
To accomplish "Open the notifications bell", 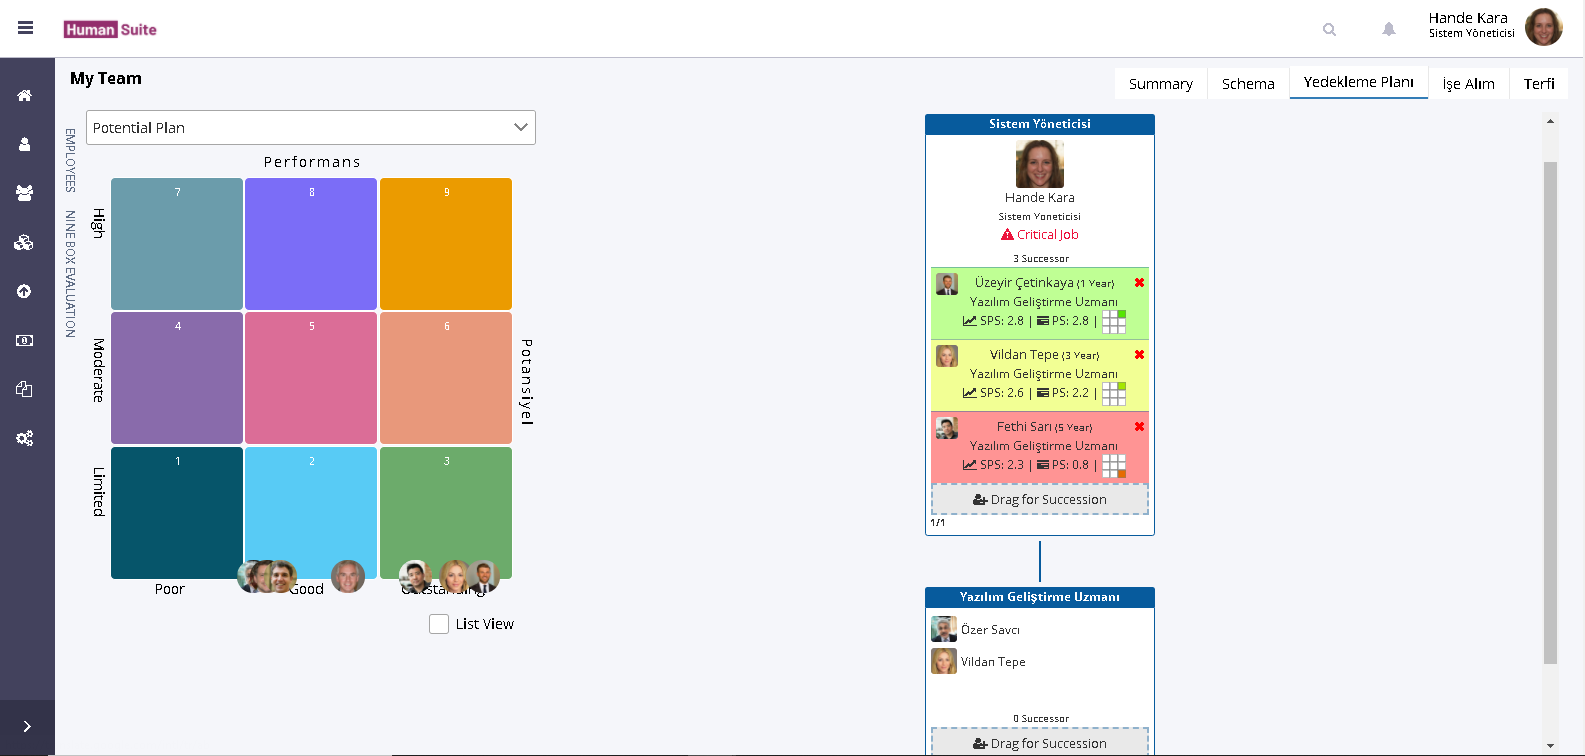I will (x=1389, y=30).
